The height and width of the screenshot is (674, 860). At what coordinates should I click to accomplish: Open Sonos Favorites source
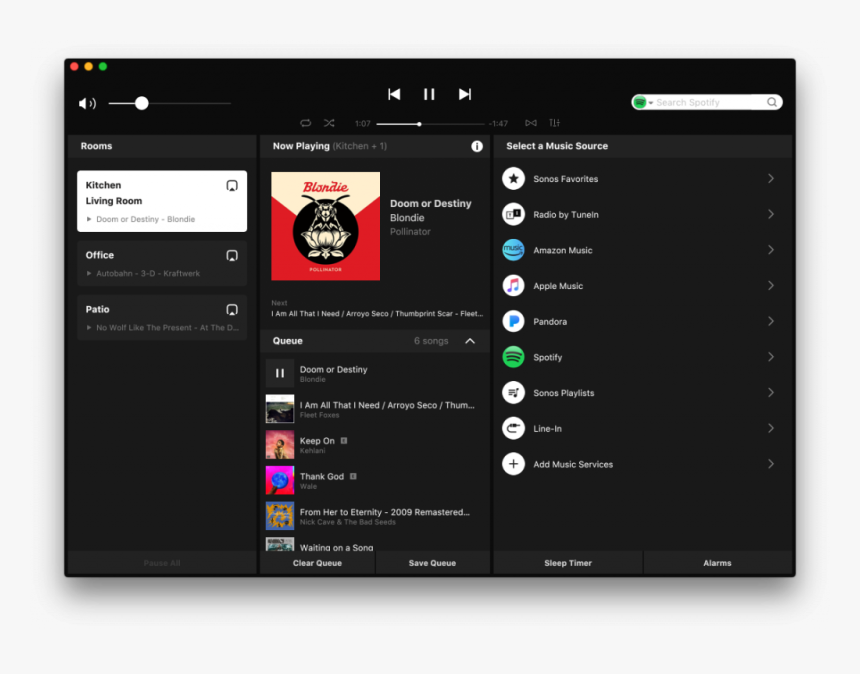pyautogui.click(x=642, y=179)
